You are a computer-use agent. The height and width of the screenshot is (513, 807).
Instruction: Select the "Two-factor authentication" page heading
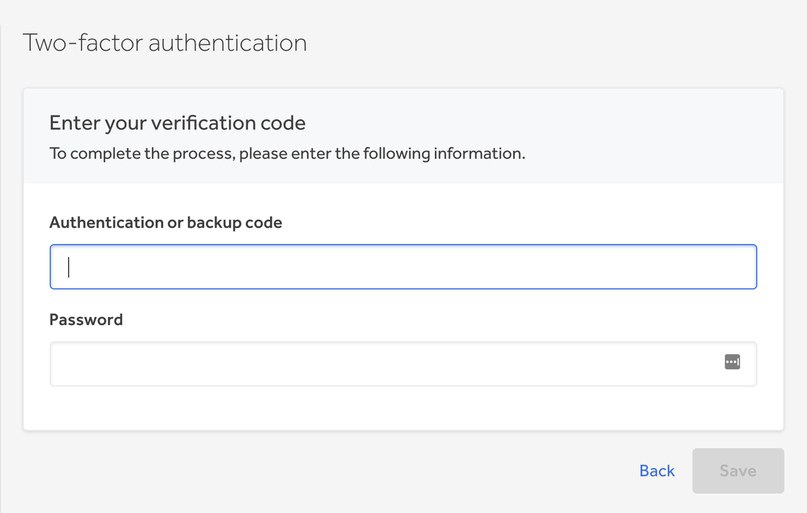pos(164,43)
